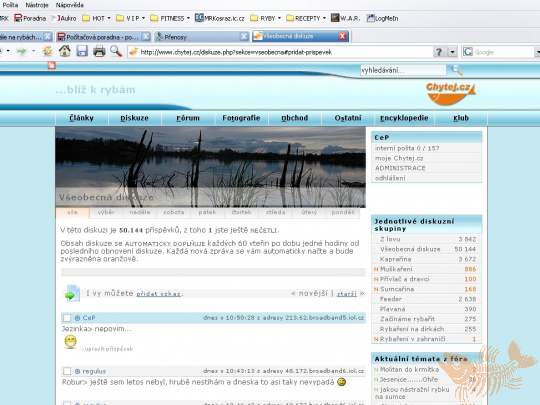Click the vyhledávání search field
The image size is (540, 405).
(x=403, y=70)
